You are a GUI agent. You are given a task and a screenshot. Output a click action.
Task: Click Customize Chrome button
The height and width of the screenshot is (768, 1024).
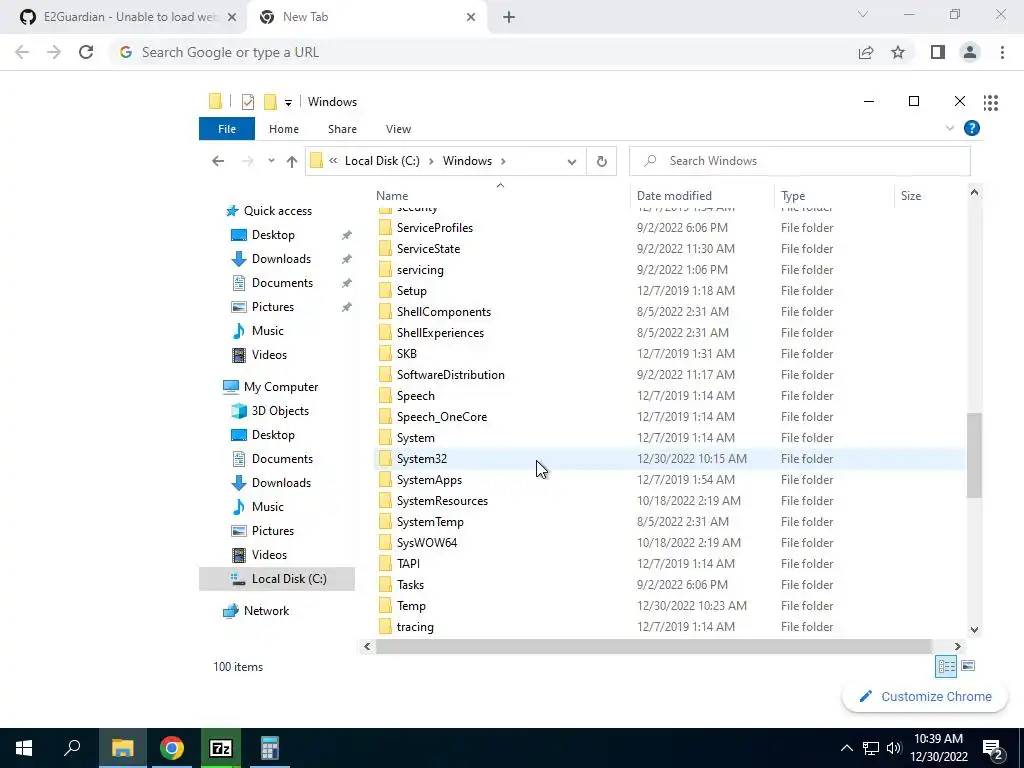pos(925,697)
